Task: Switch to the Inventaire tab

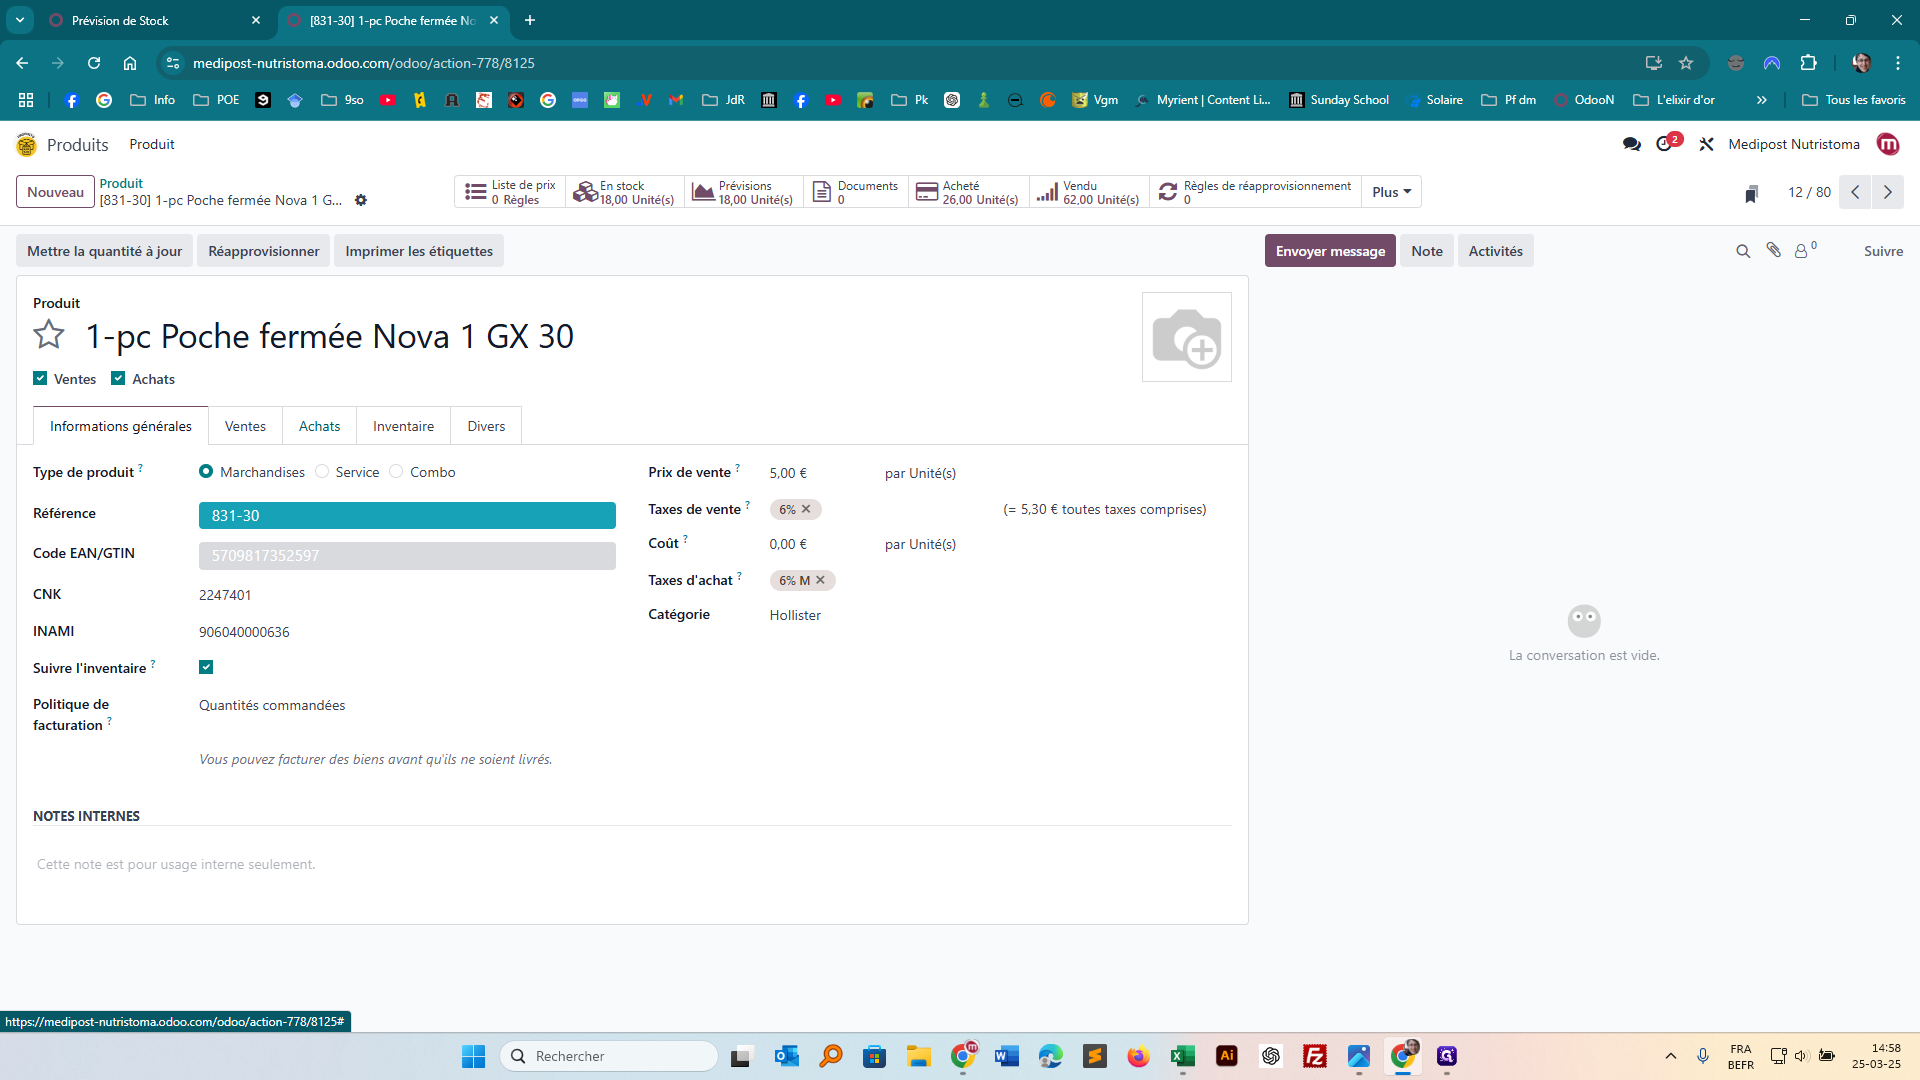Action: point(403,426)
